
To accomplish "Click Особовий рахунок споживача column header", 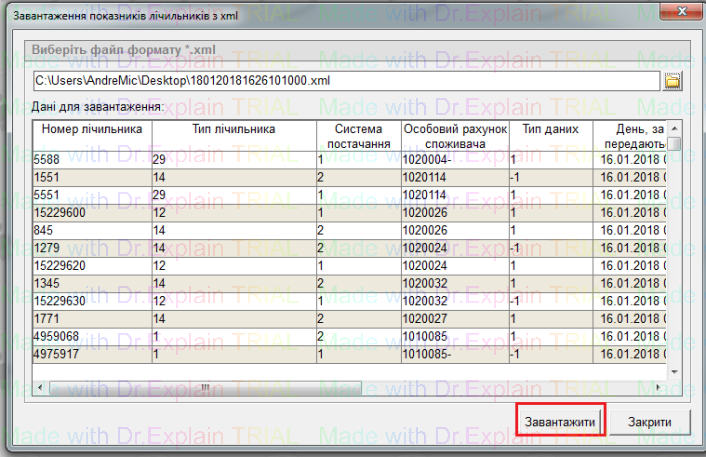I will [x=455, y=135].
